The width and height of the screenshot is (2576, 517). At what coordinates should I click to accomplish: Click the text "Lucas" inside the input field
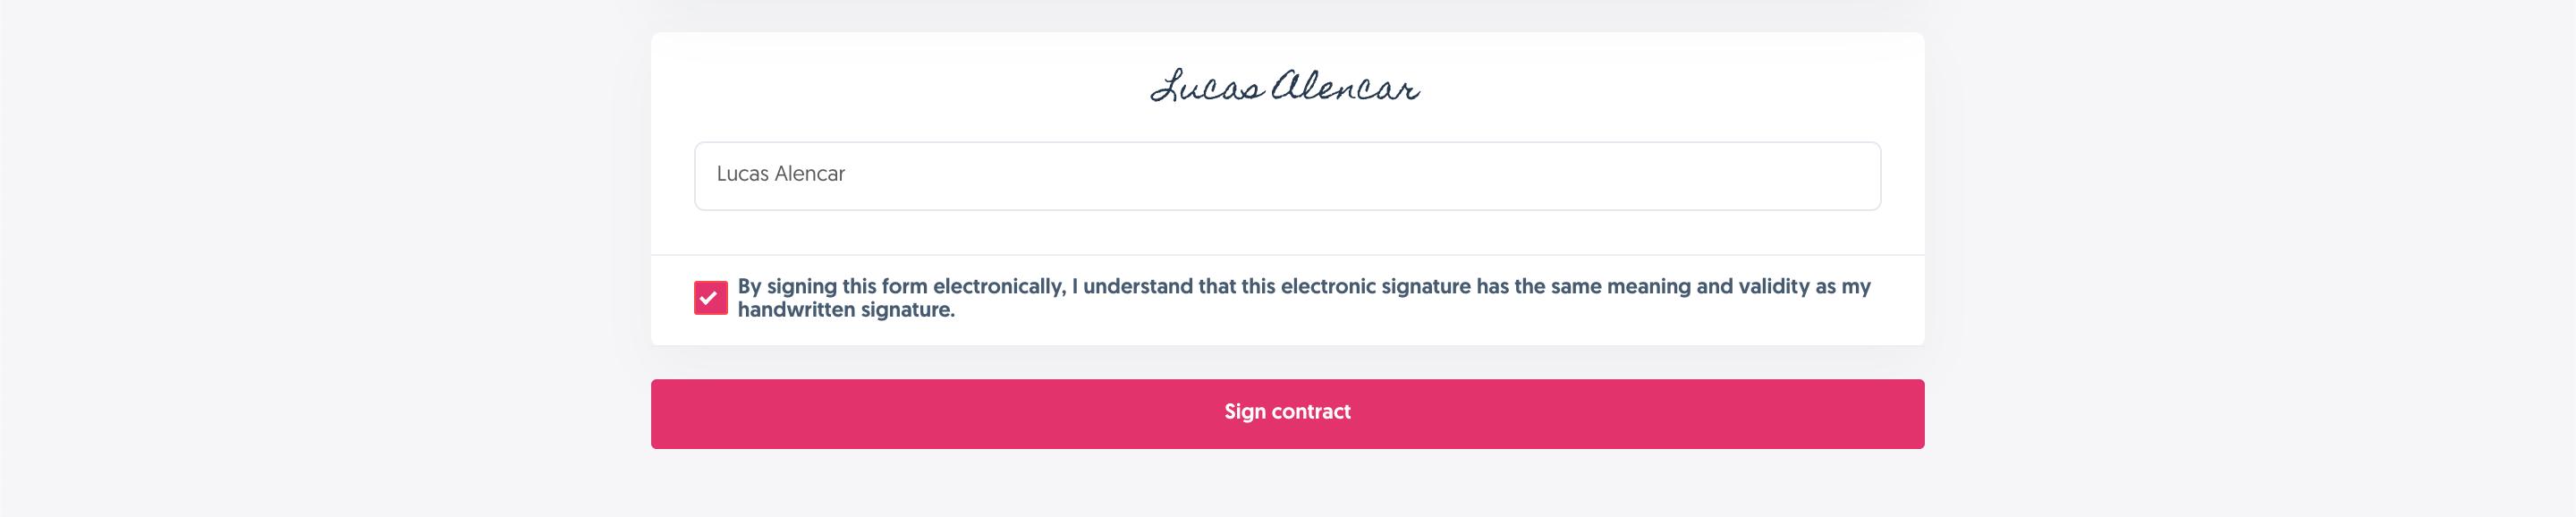click(x=742, y=174)
